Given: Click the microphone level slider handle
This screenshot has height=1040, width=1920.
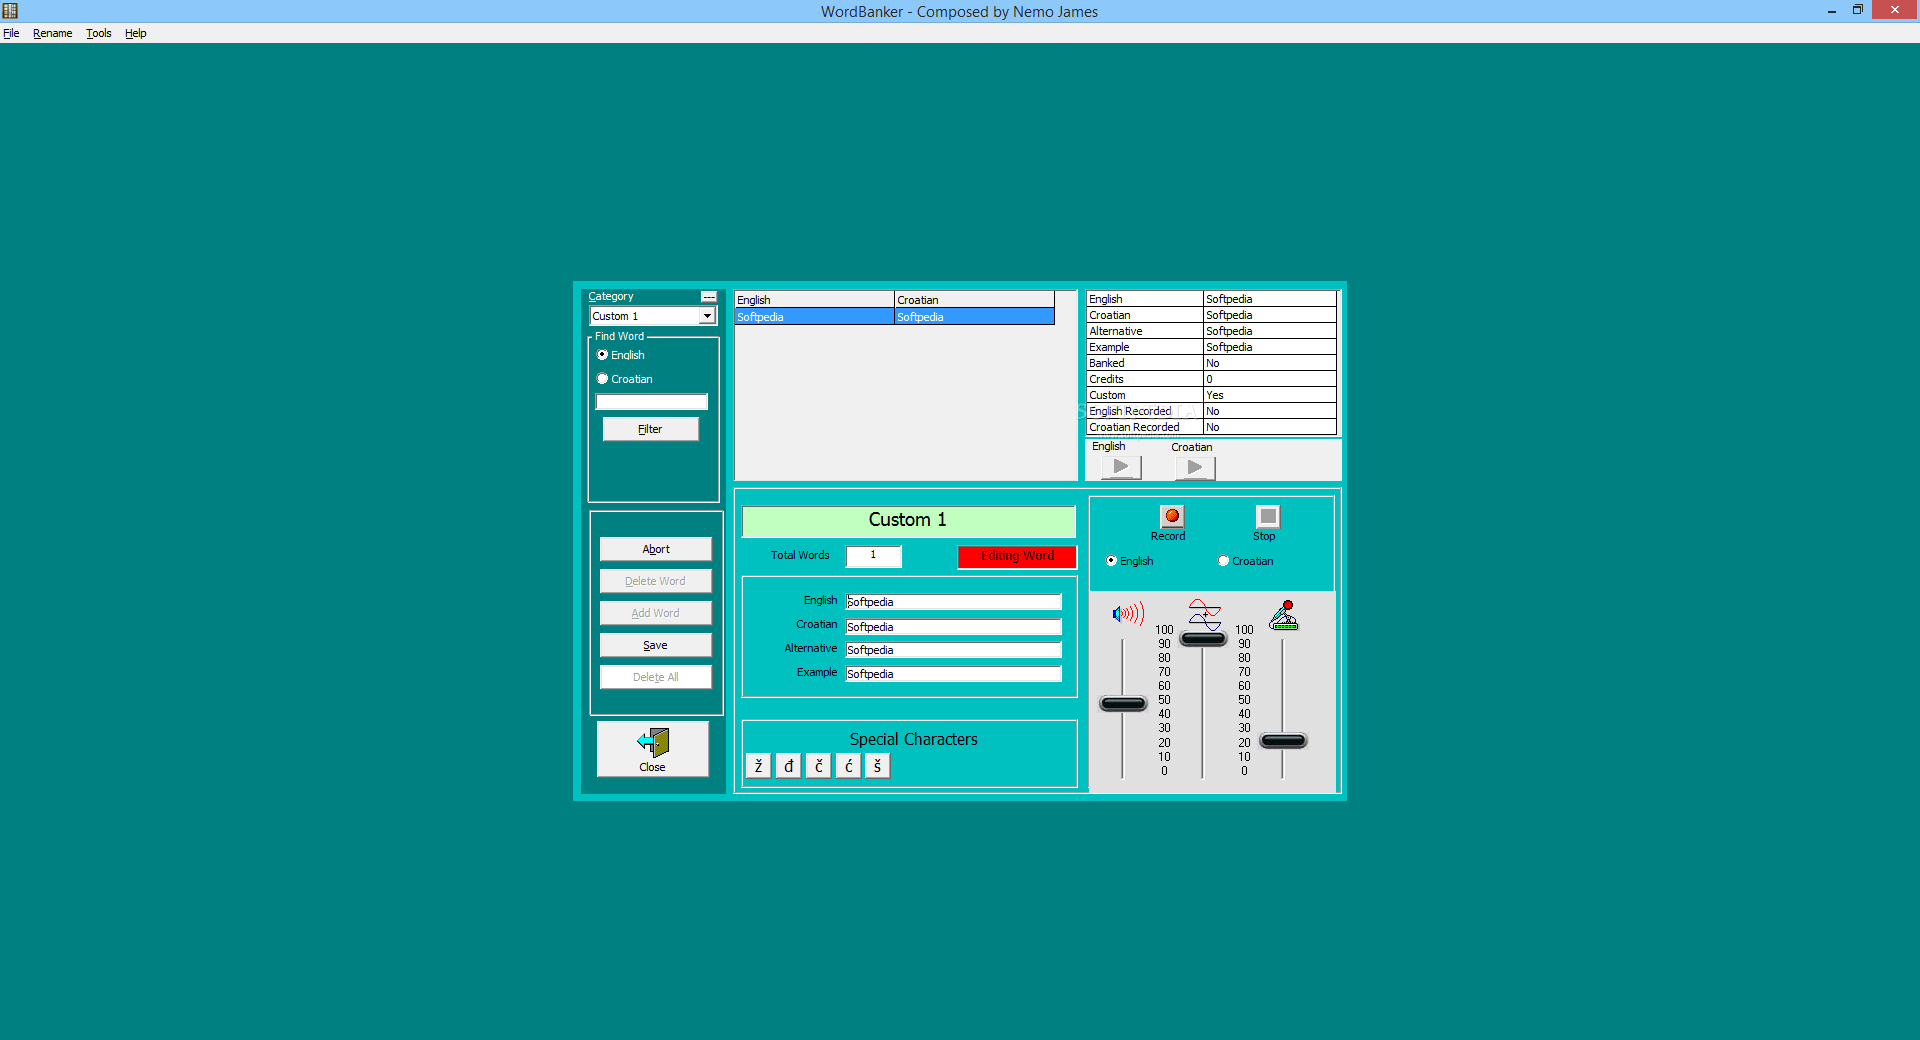Looking at the screenshot, I should click(x=1283, y=741).
